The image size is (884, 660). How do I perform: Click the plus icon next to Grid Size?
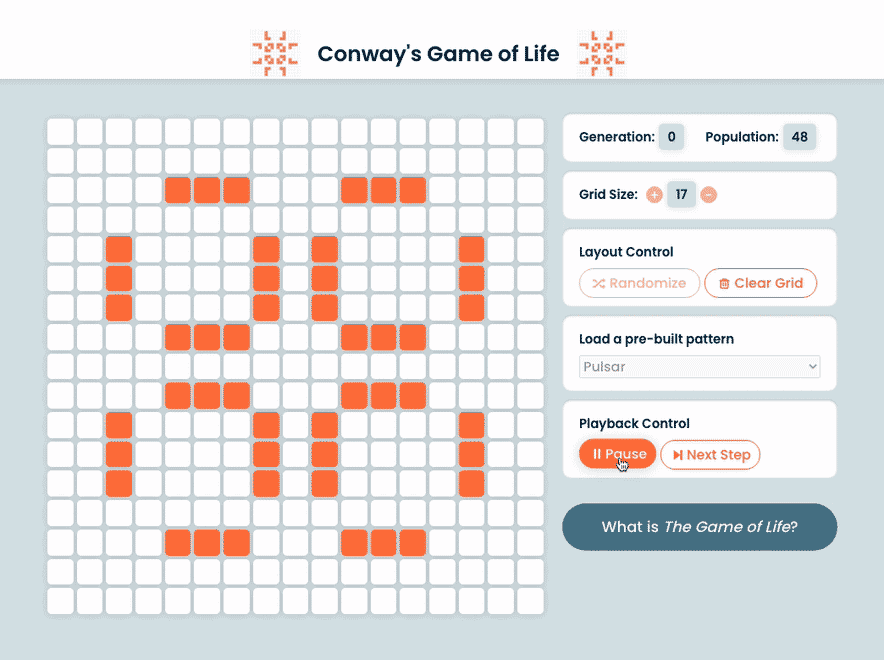654,195
